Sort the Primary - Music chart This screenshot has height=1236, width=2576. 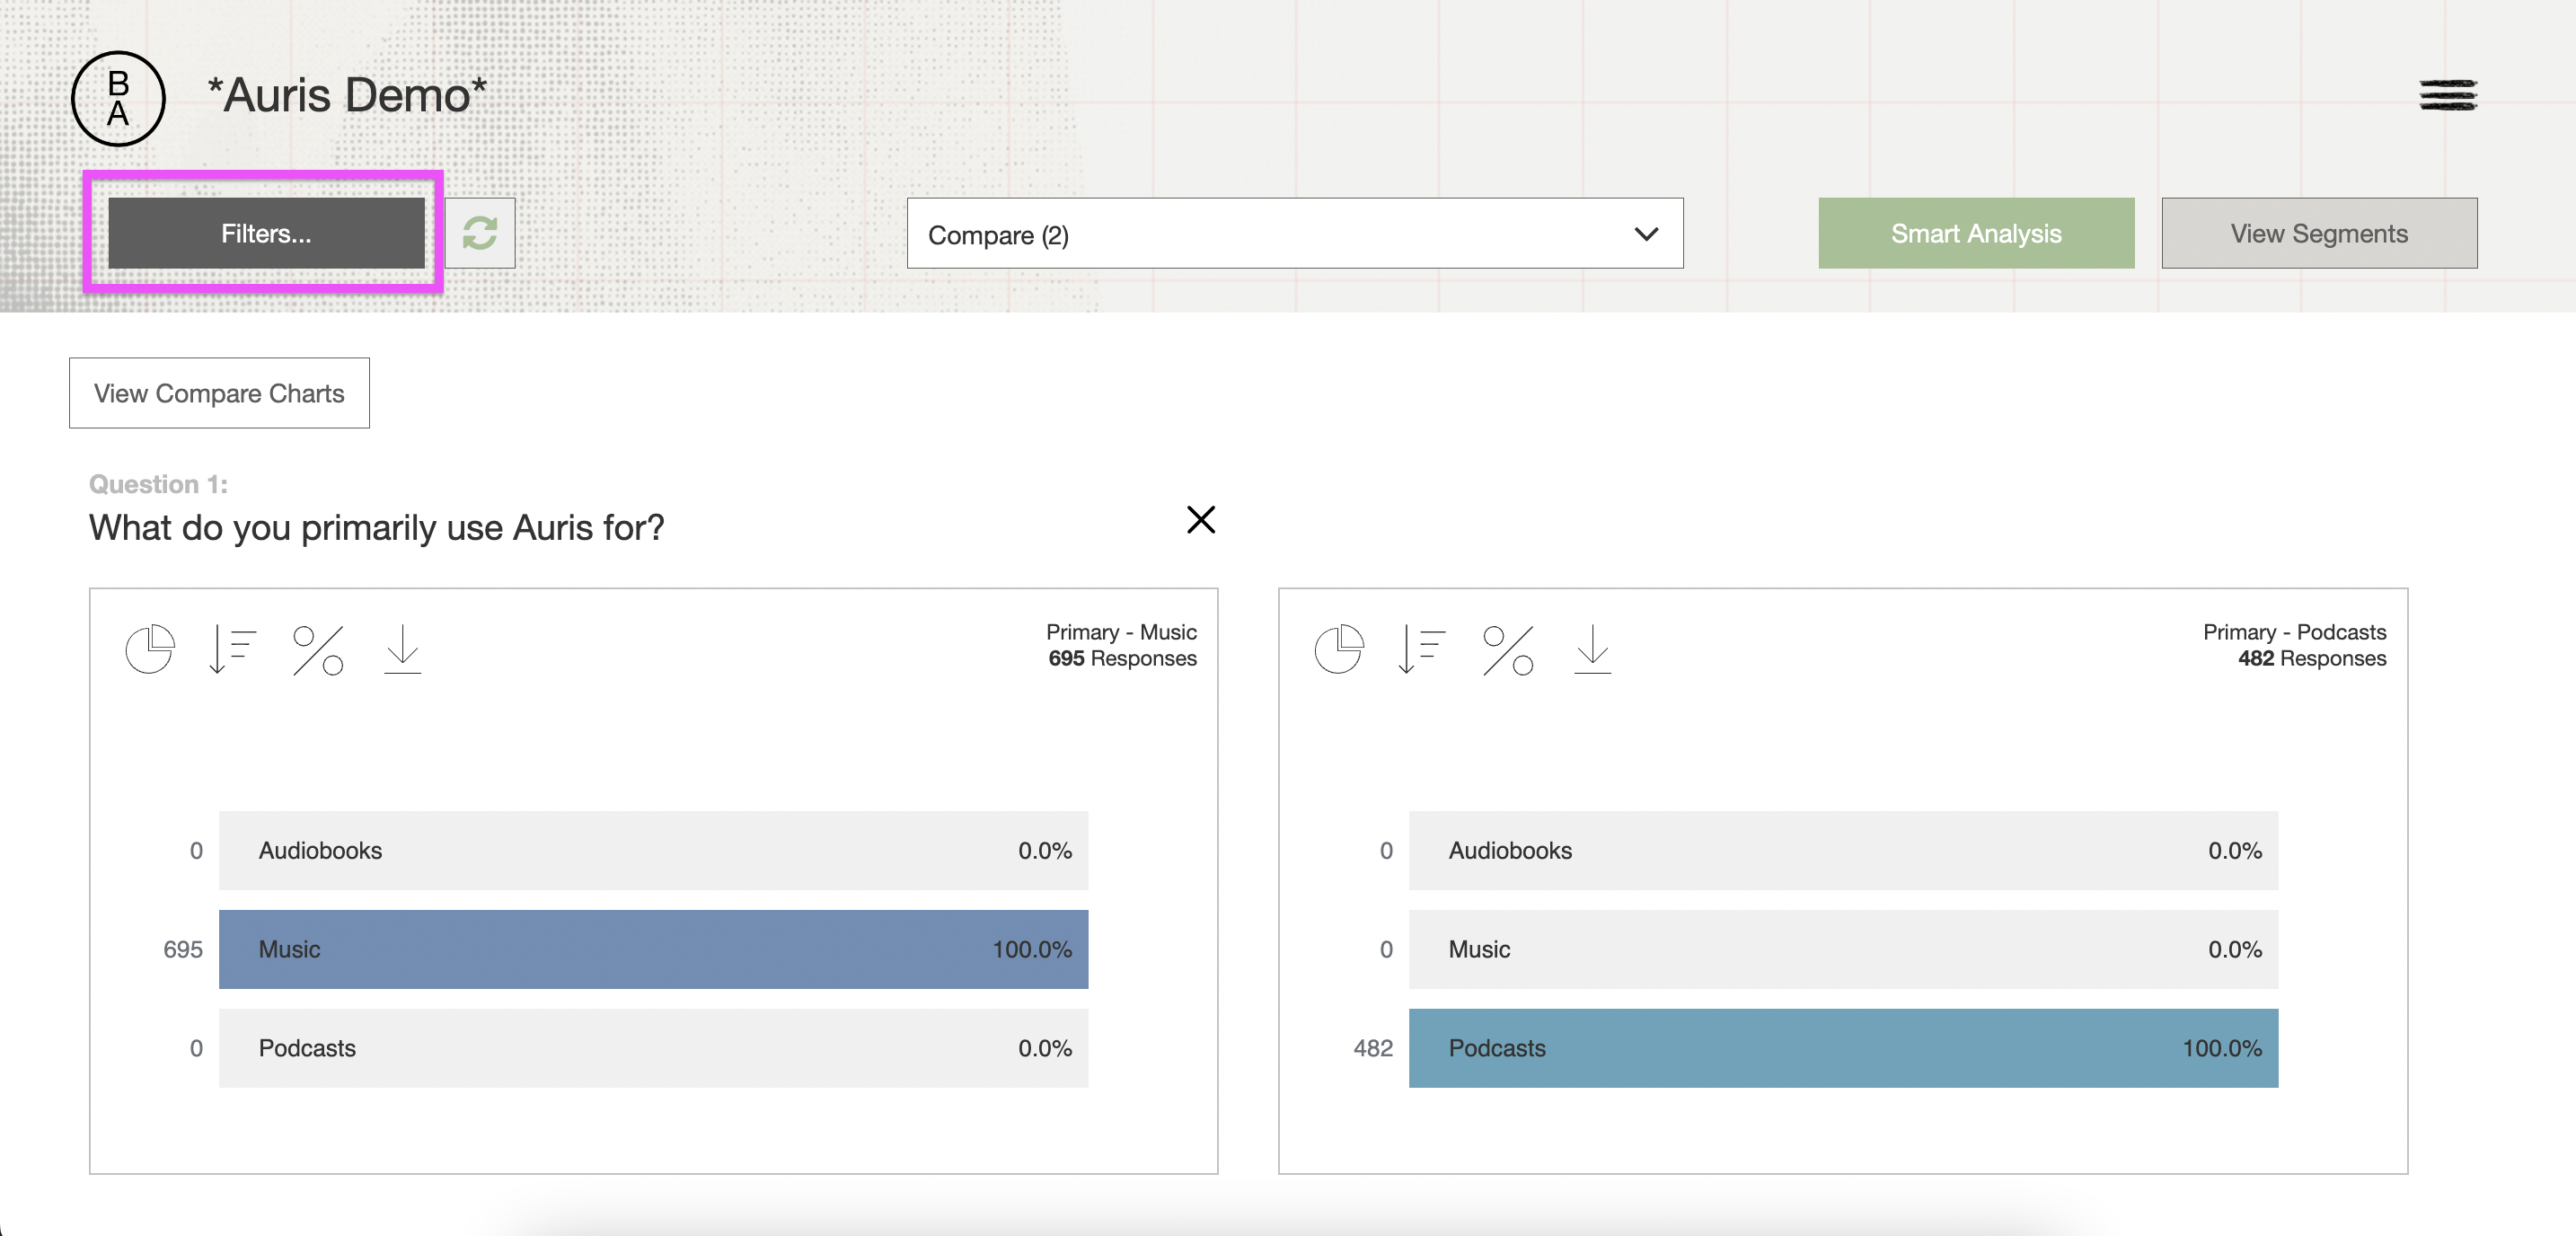pos(232,650)
